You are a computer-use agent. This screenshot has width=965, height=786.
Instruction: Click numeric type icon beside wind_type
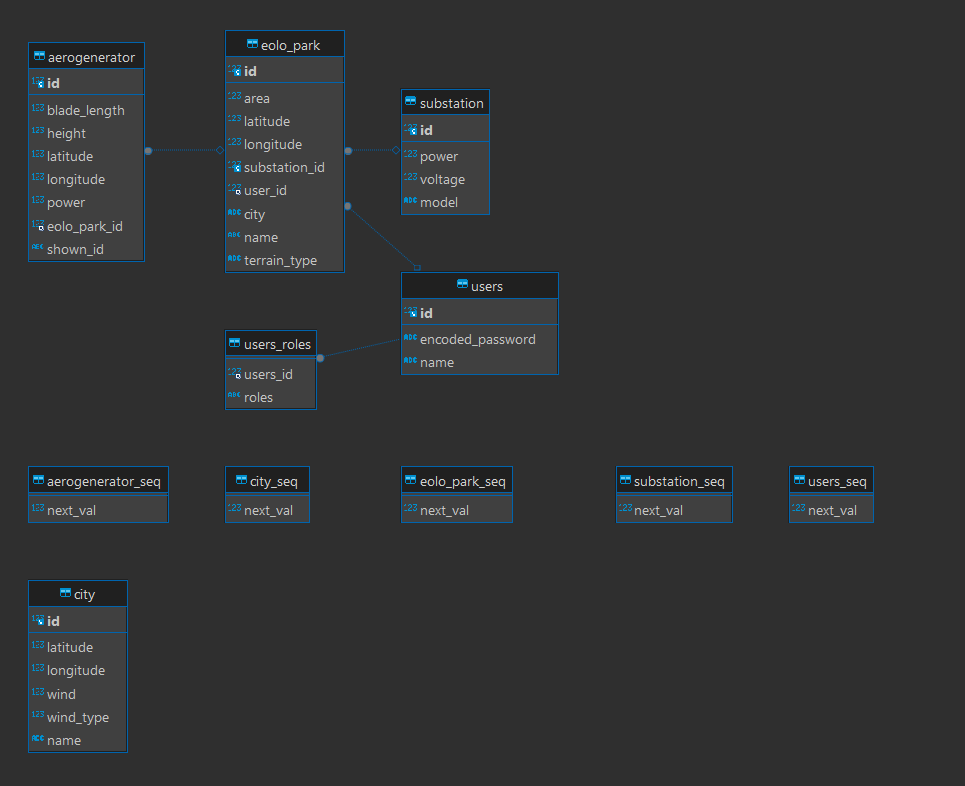click(38, 715)
